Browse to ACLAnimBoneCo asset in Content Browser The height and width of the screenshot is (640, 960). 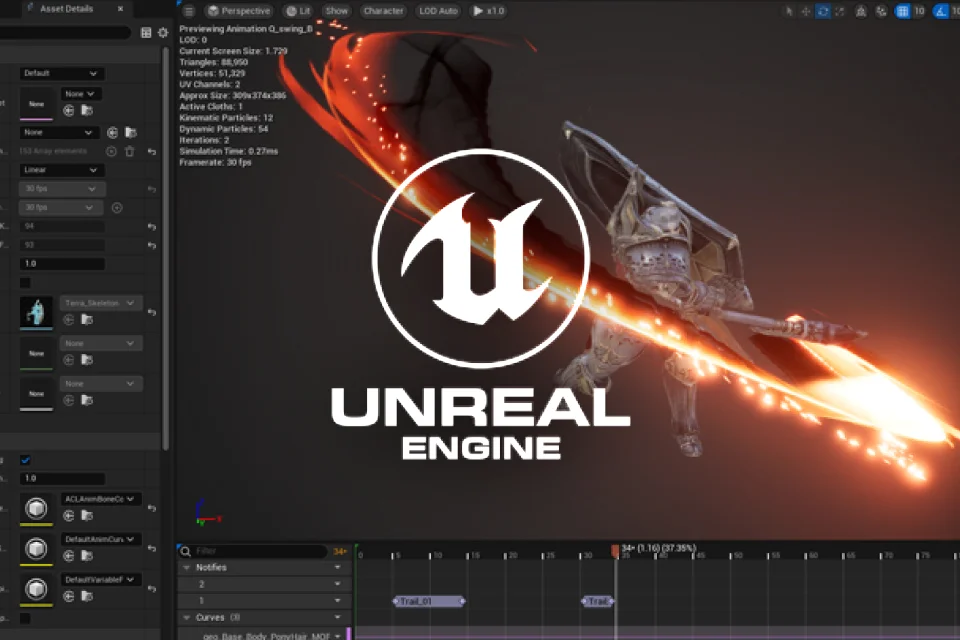87,516
